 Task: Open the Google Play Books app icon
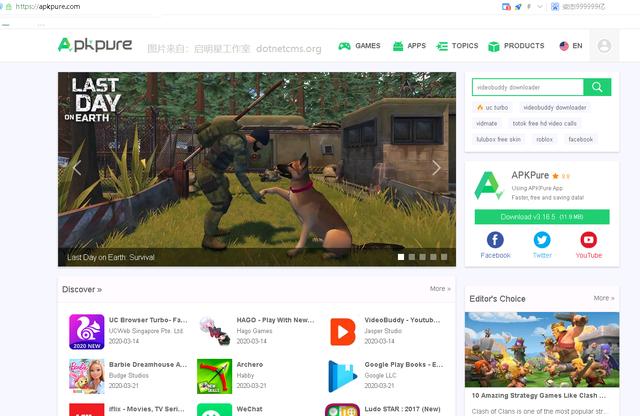point(342,376)
